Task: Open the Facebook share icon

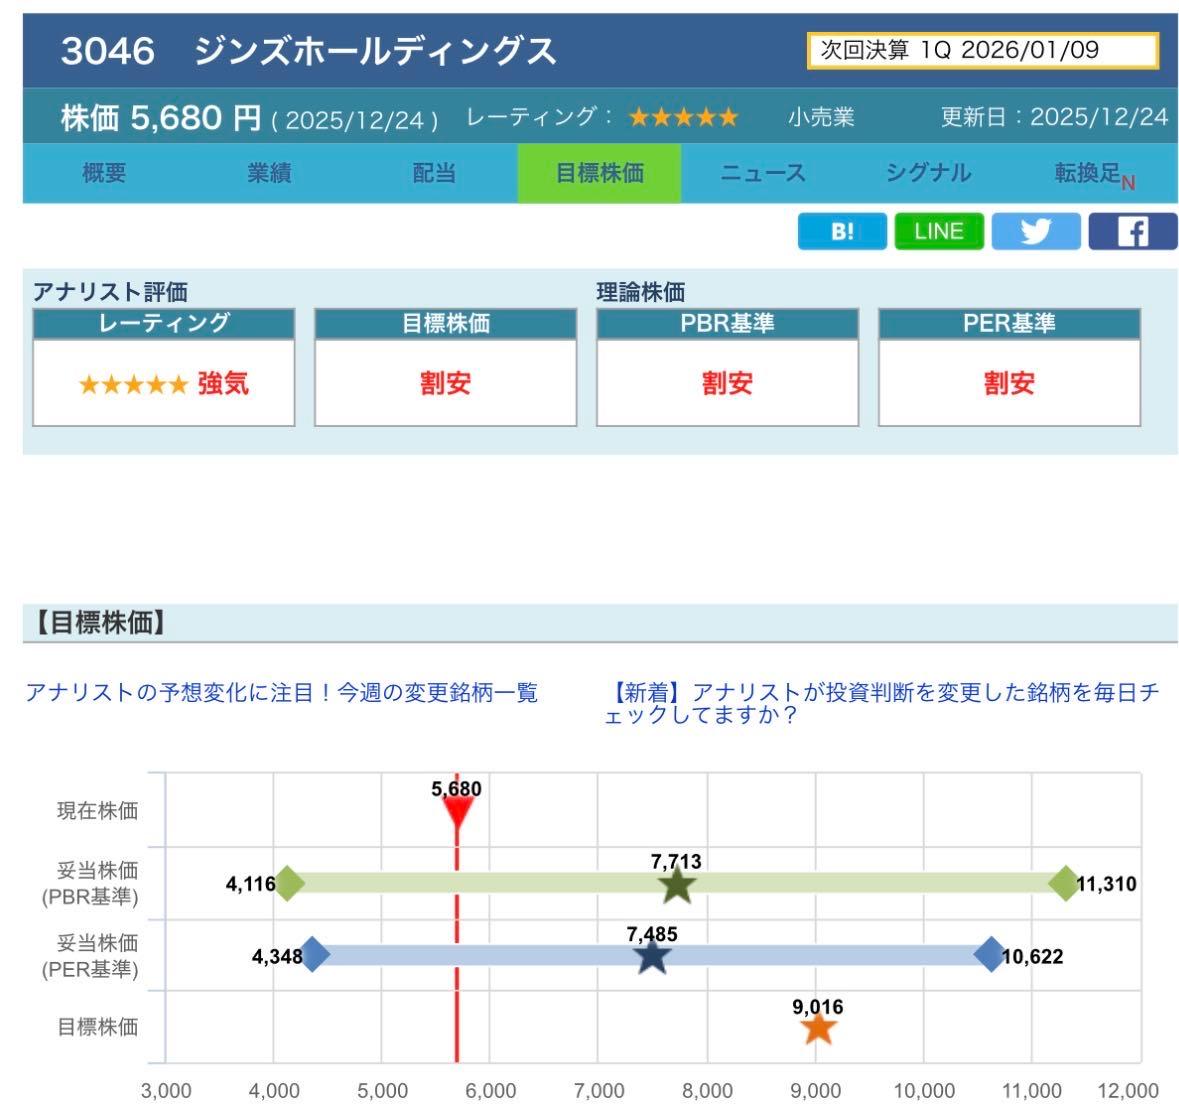Action: pyautogui.click(x=1131, y=231)
